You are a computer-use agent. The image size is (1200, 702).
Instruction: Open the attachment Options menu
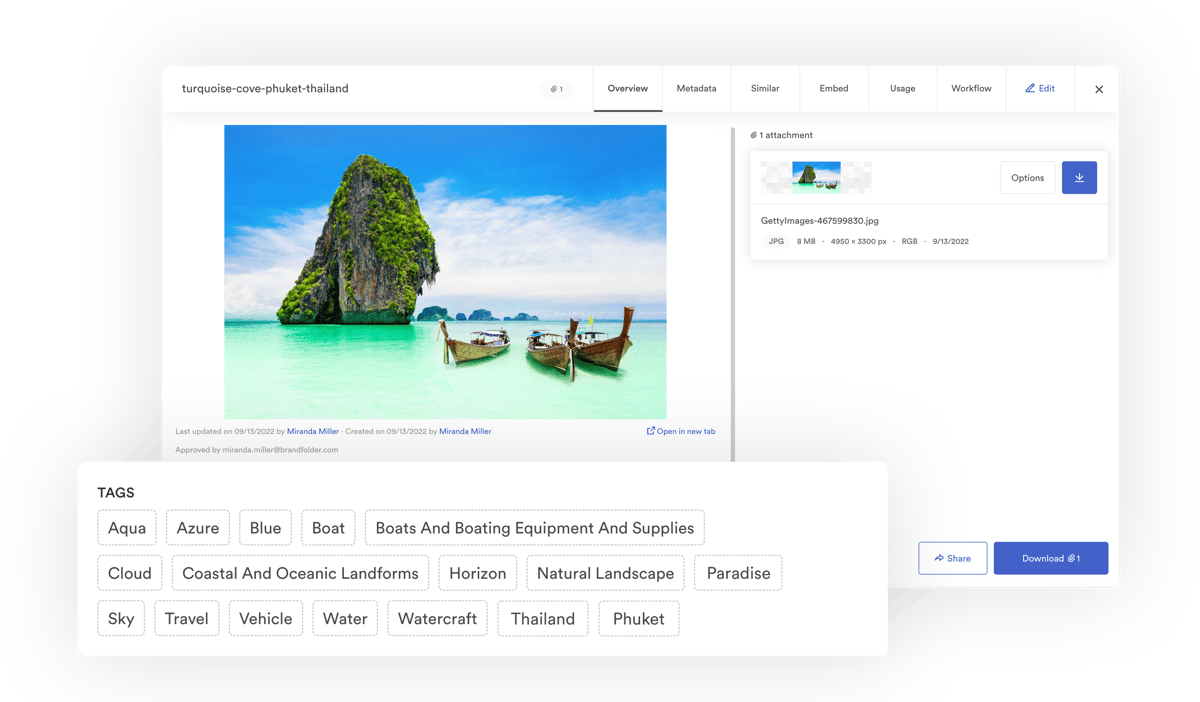pos(1027,177)
